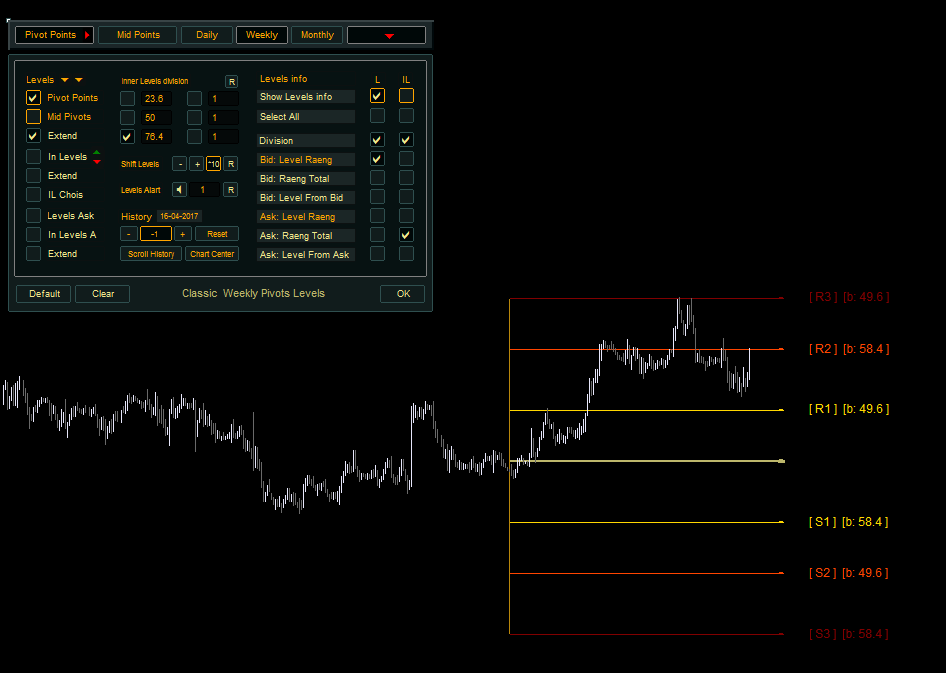Viewport: 946px width, 673px height.
Task: Open the red arrow dropdown in top bar
Action: coord(386,35)
